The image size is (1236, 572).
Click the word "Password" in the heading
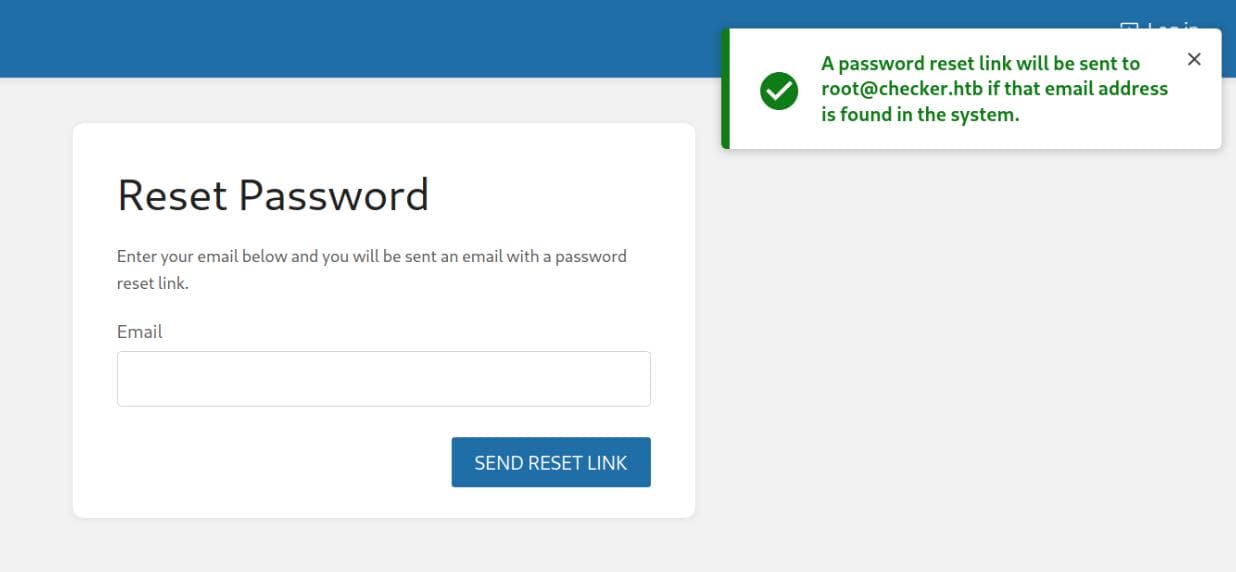tap(334, 195)
